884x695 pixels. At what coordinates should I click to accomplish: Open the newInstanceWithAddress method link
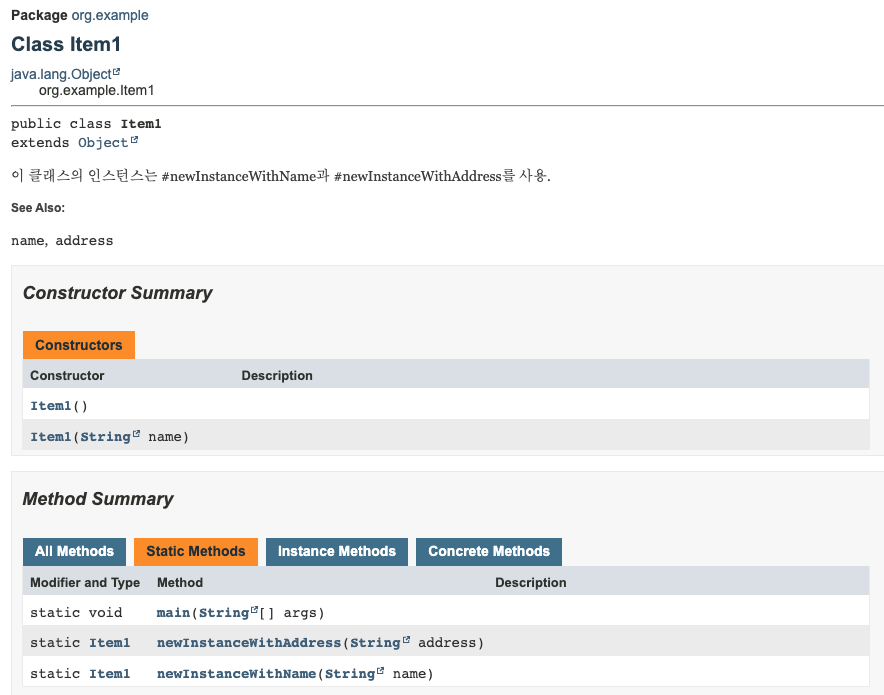[x=249, y=643]
